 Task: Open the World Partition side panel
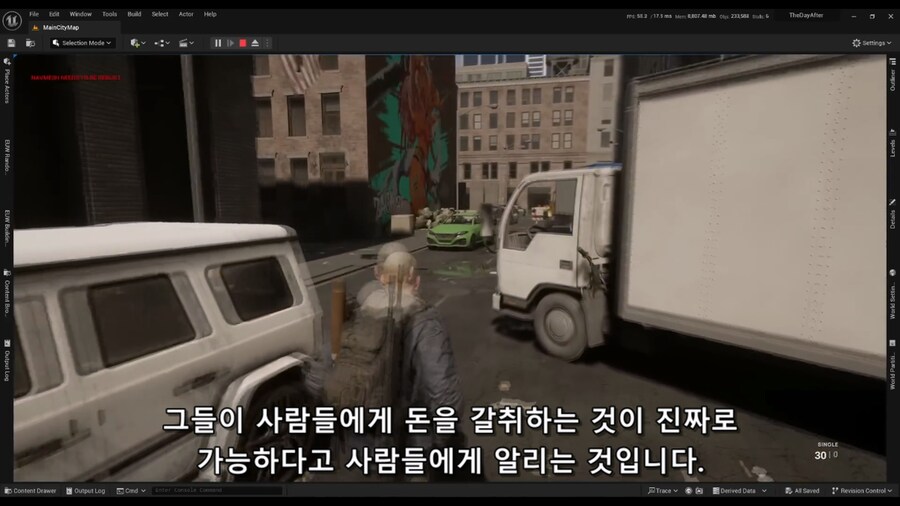893,365
